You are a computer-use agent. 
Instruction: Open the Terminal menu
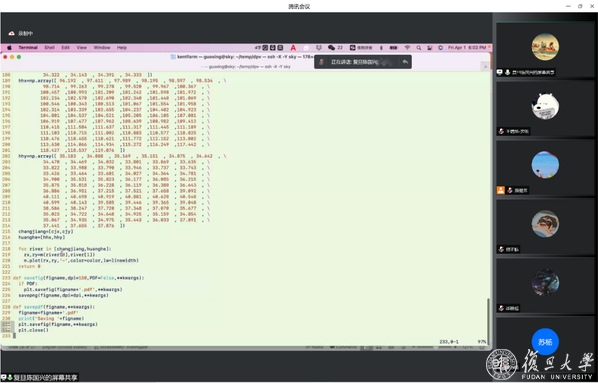point(28,48)
